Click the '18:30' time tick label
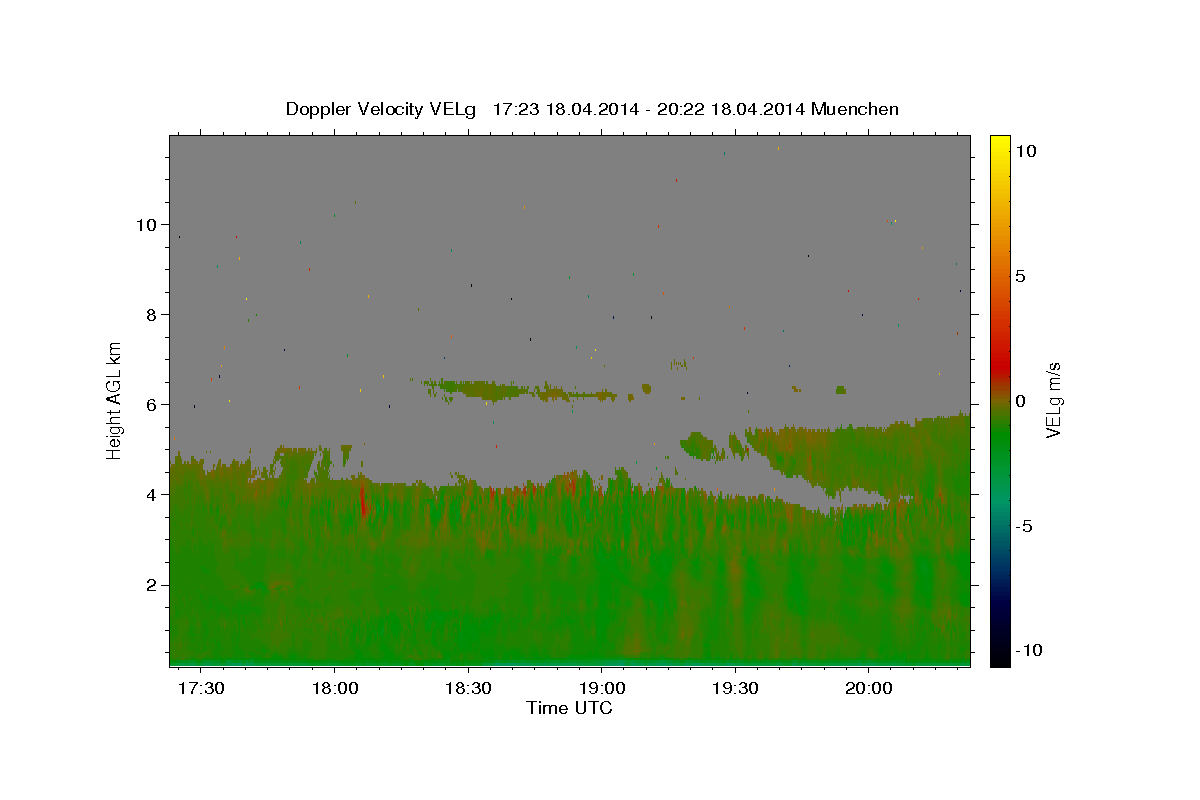 point(468,689)
